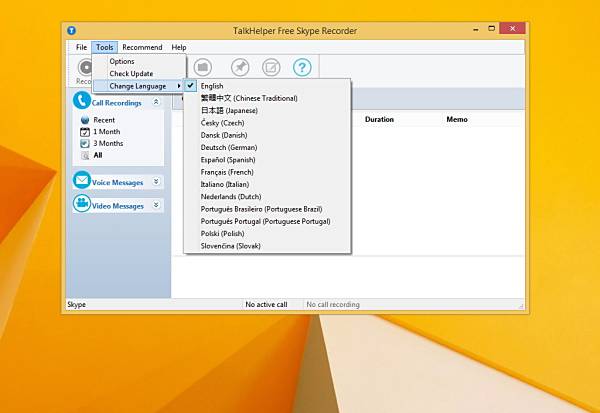This screenshot has width=600, height=413.
Task: Select Português Brasileiro language
Action: click(x=267, y=209)
